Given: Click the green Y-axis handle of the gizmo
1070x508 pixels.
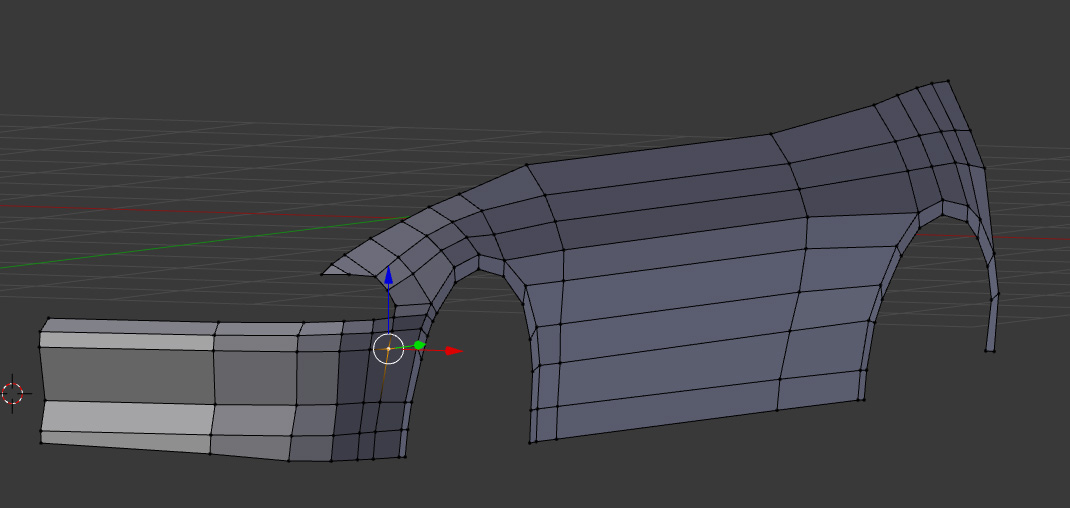Looking at the screenshot, I should (x=419, y=345).
